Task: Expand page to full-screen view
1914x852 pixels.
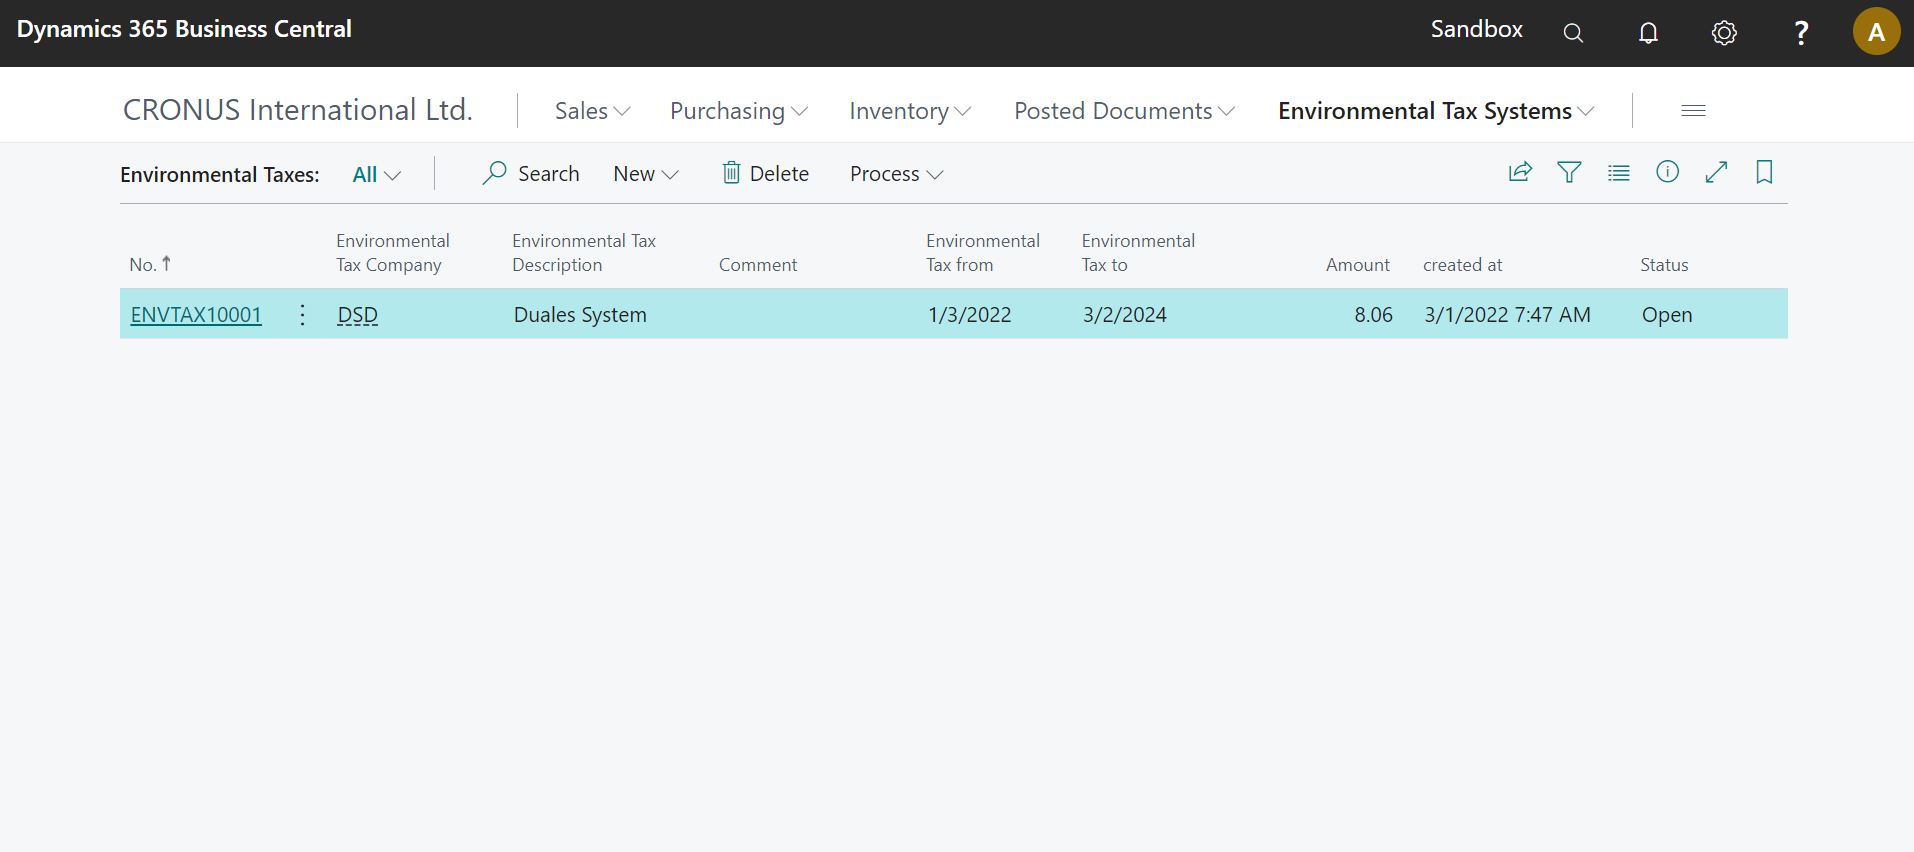Action: [x=1716, y=172]
